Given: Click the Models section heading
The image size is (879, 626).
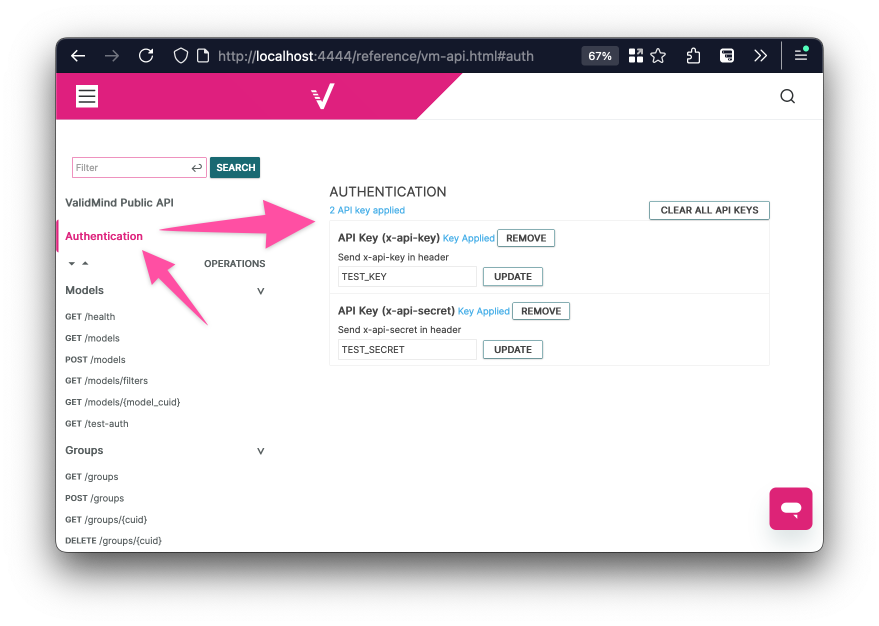Looking at the screenshot, I should click(x=85, y=290).
